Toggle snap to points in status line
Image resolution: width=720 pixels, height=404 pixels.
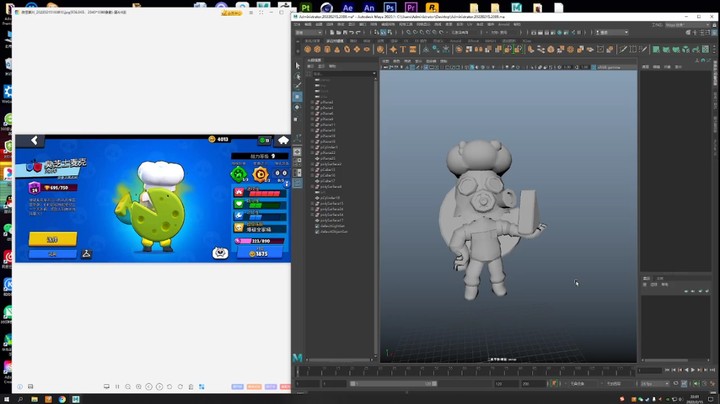pos(422,32)
